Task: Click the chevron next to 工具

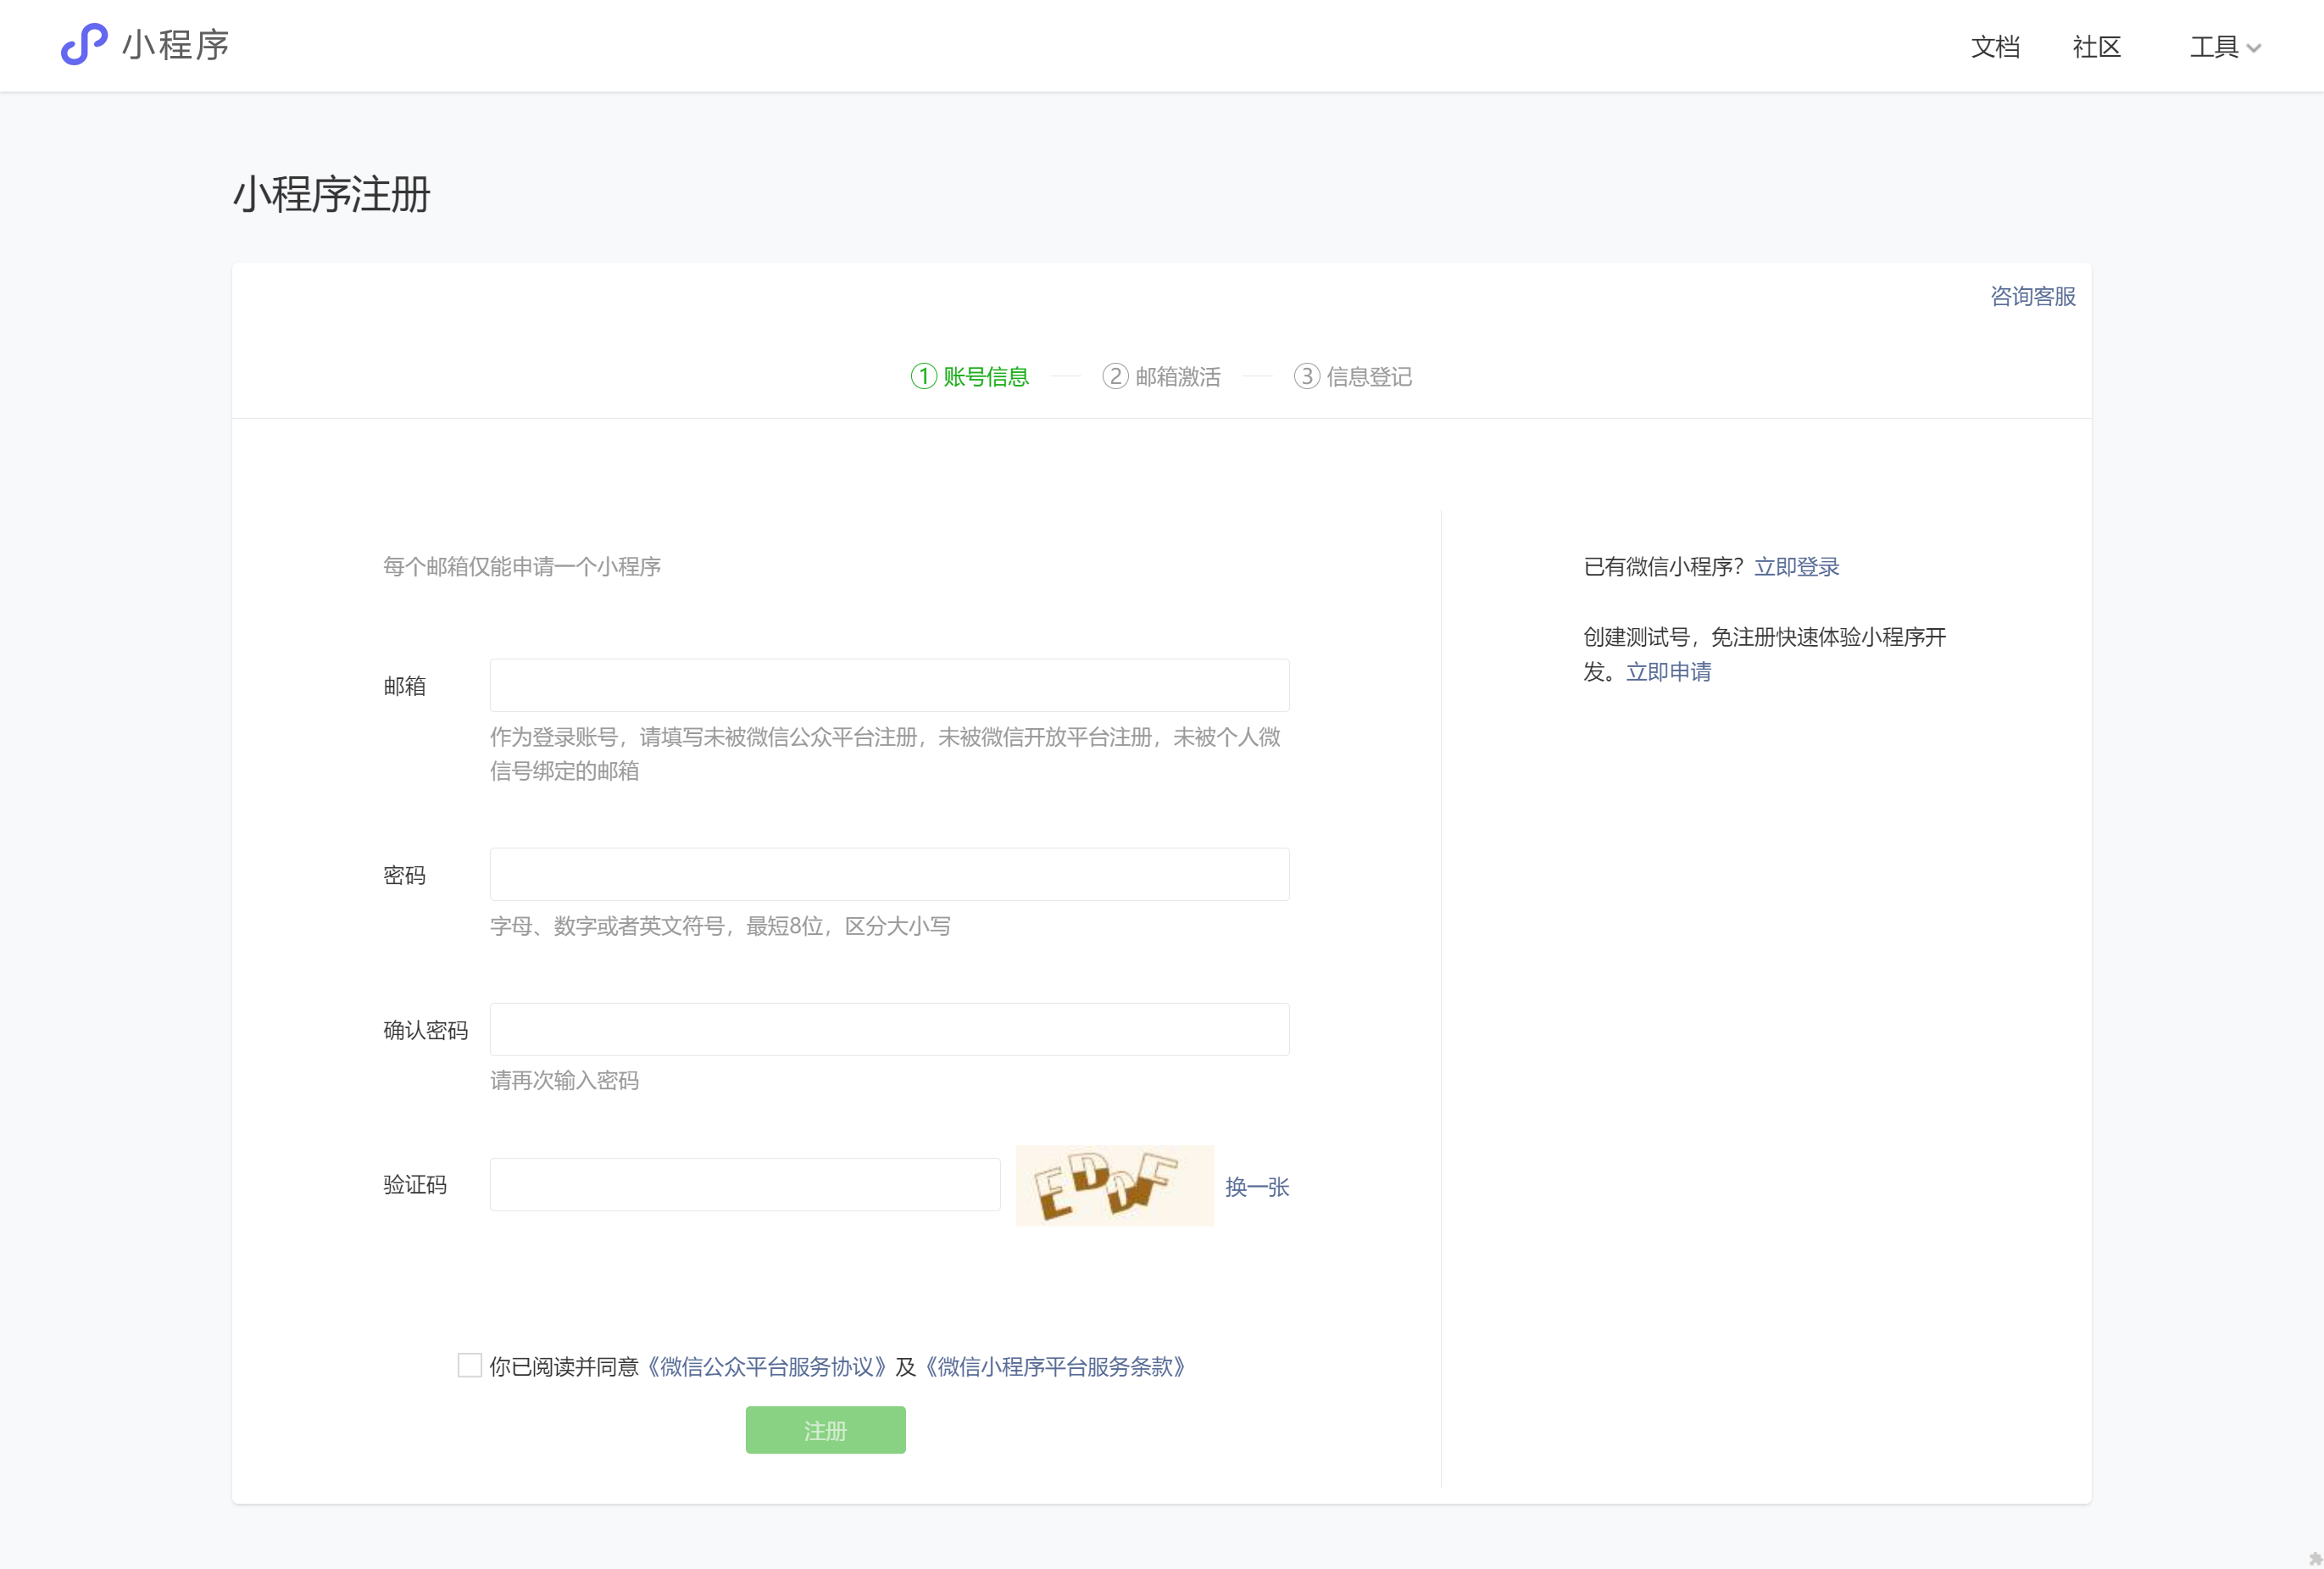Action: 2254,48
